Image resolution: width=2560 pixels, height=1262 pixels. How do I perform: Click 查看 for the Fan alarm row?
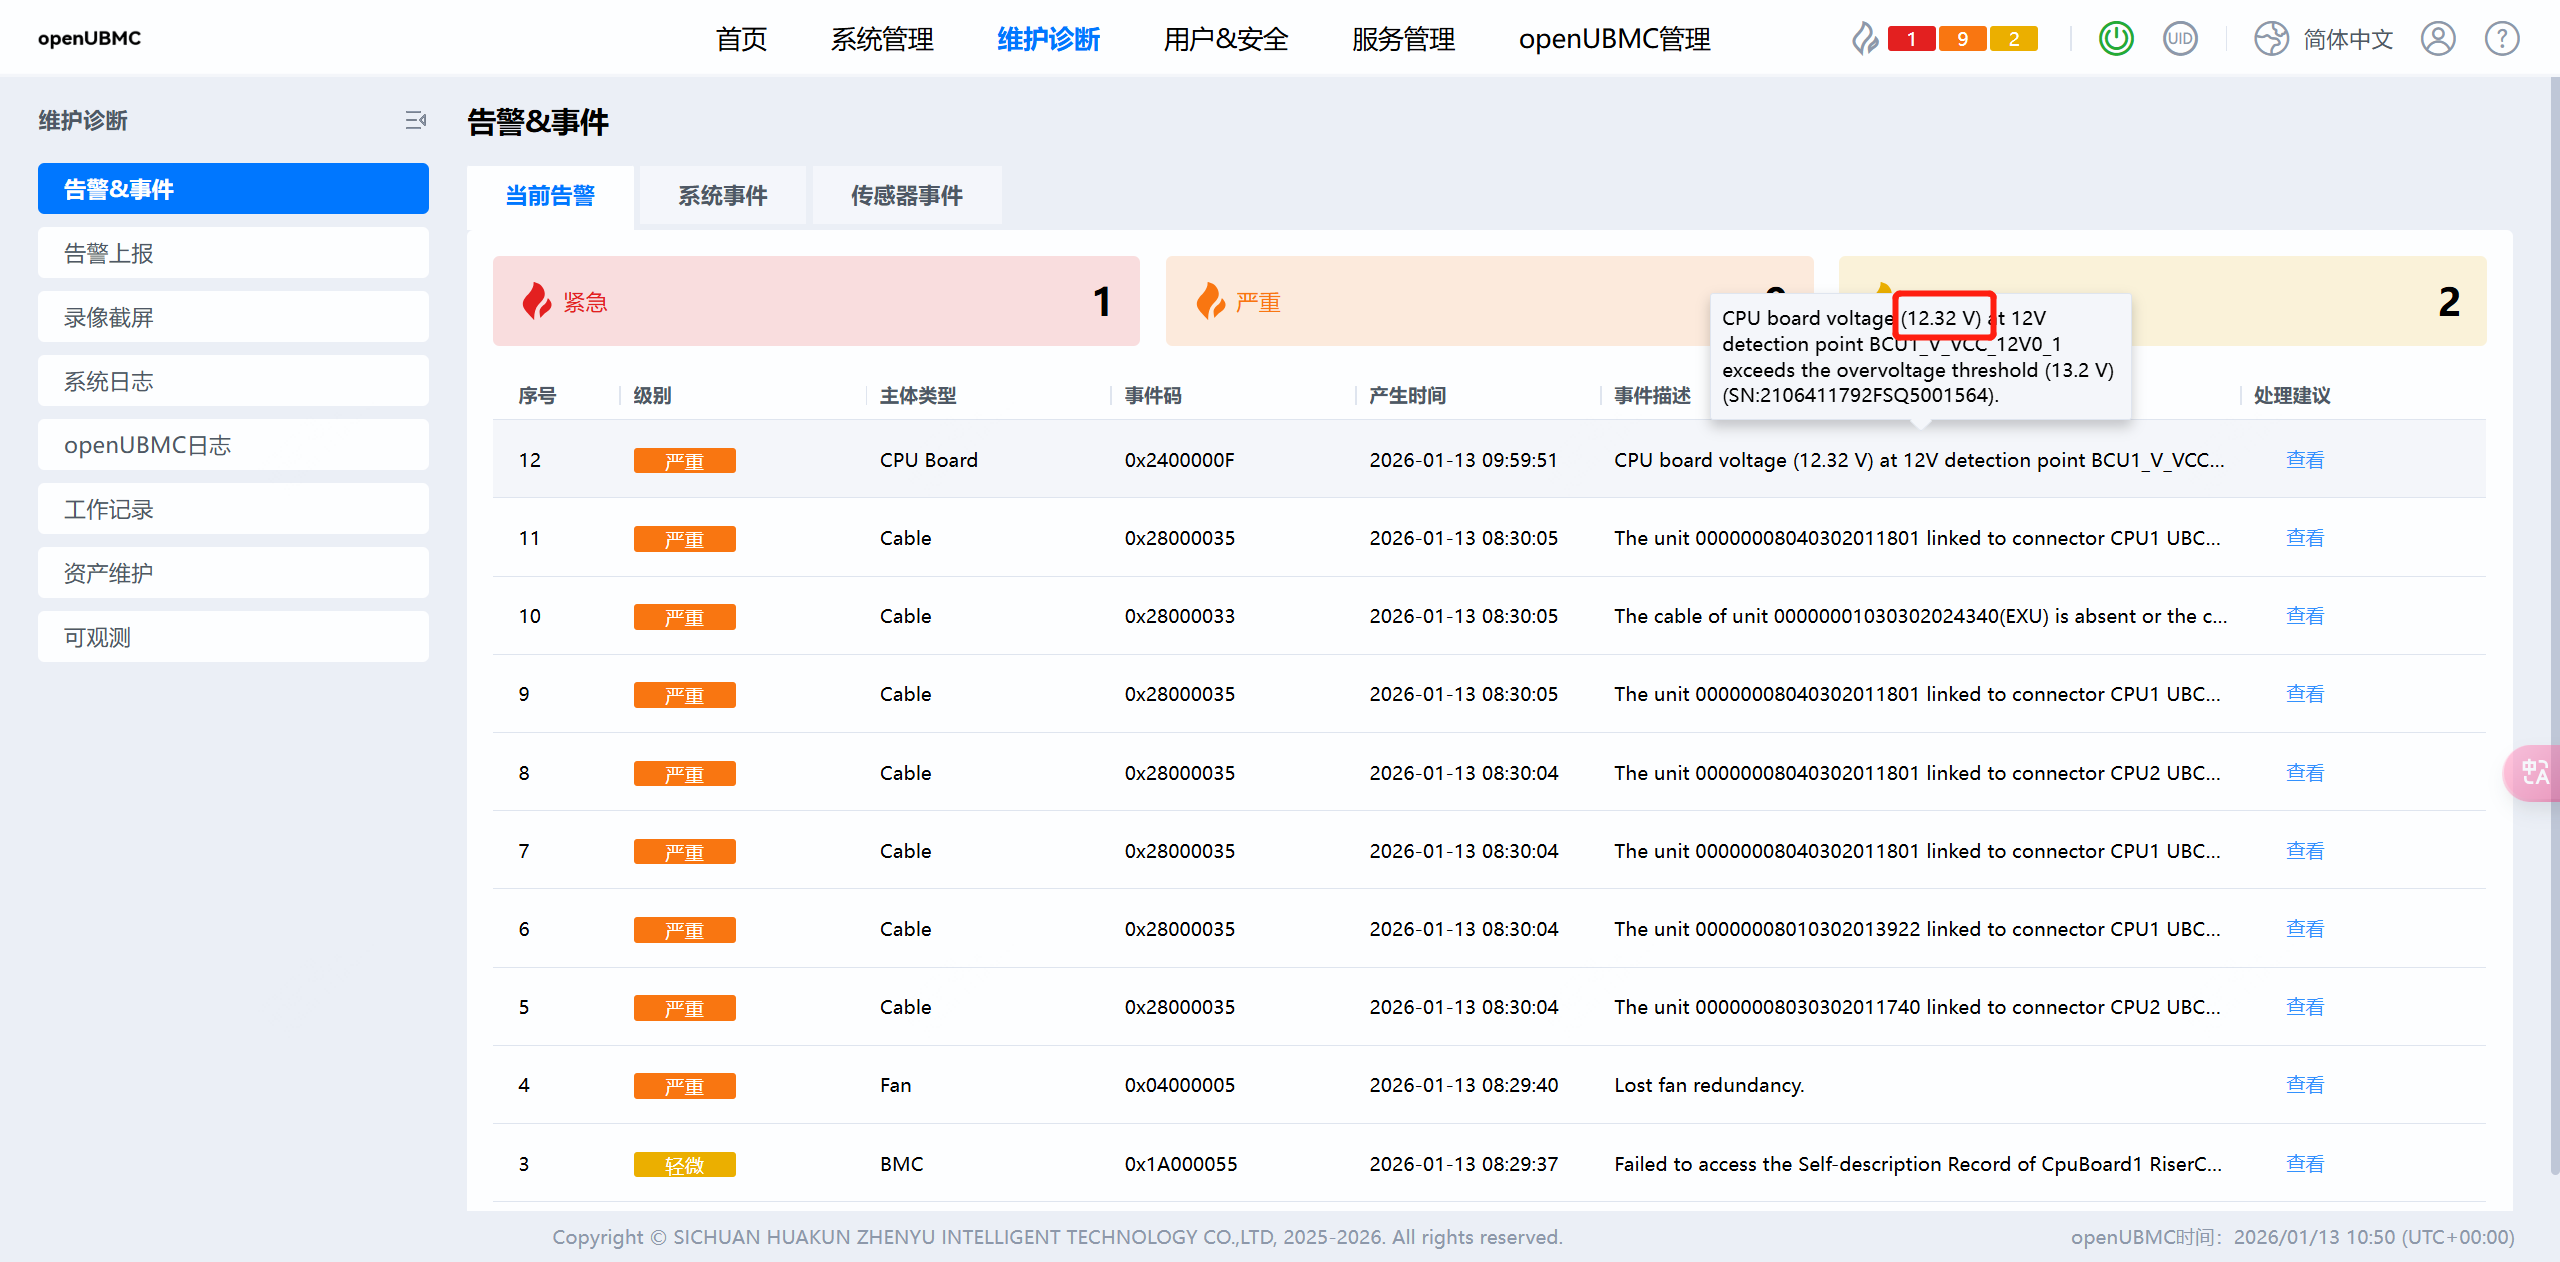coord(2304,1085)
